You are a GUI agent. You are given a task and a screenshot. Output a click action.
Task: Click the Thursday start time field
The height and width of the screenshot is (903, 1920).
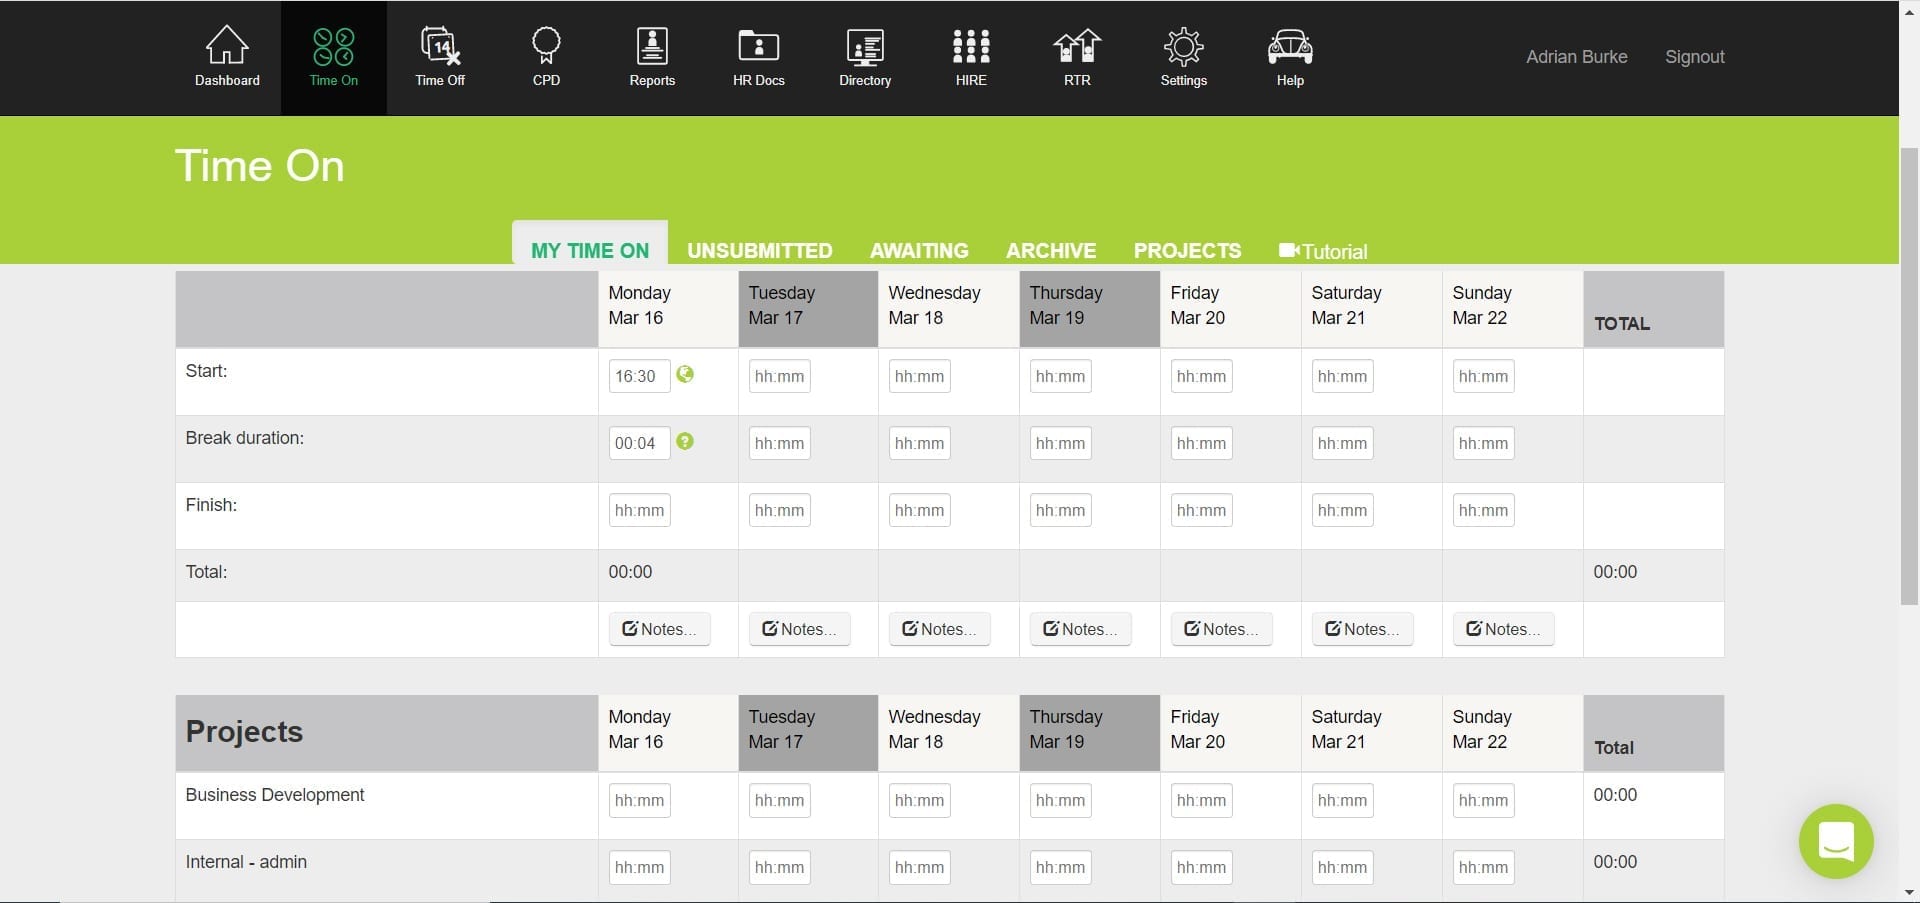point(1061,376)
